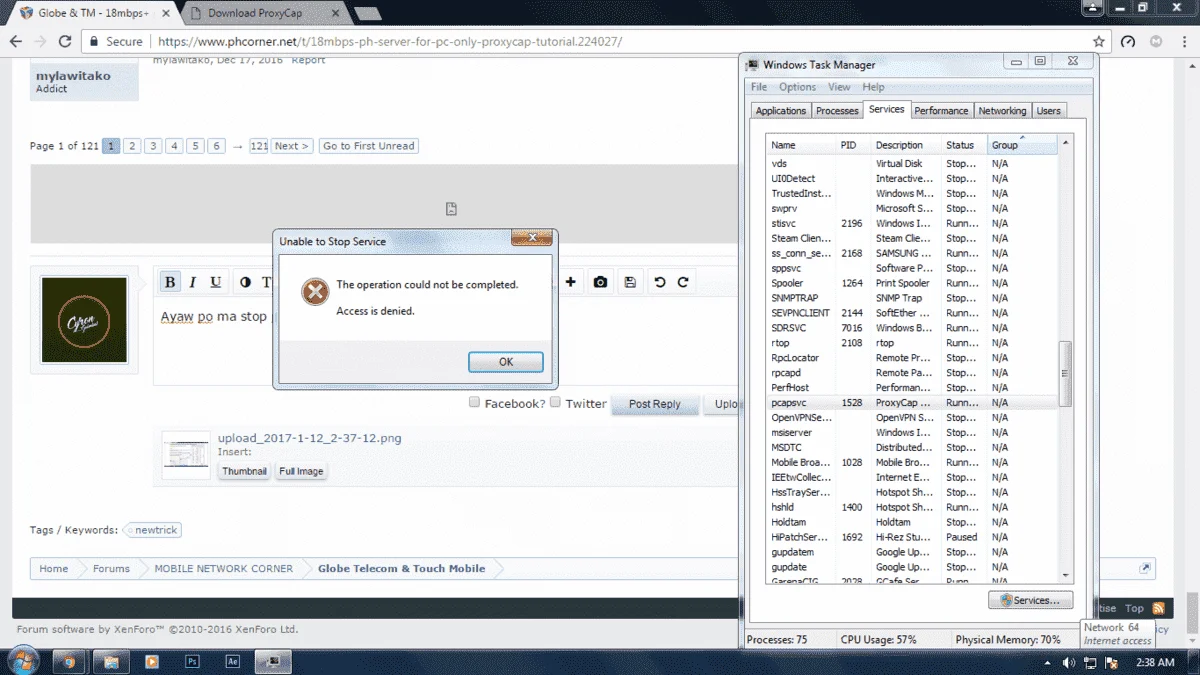
Task: Open the text color picker in the editor
Action: coord(245,282)
